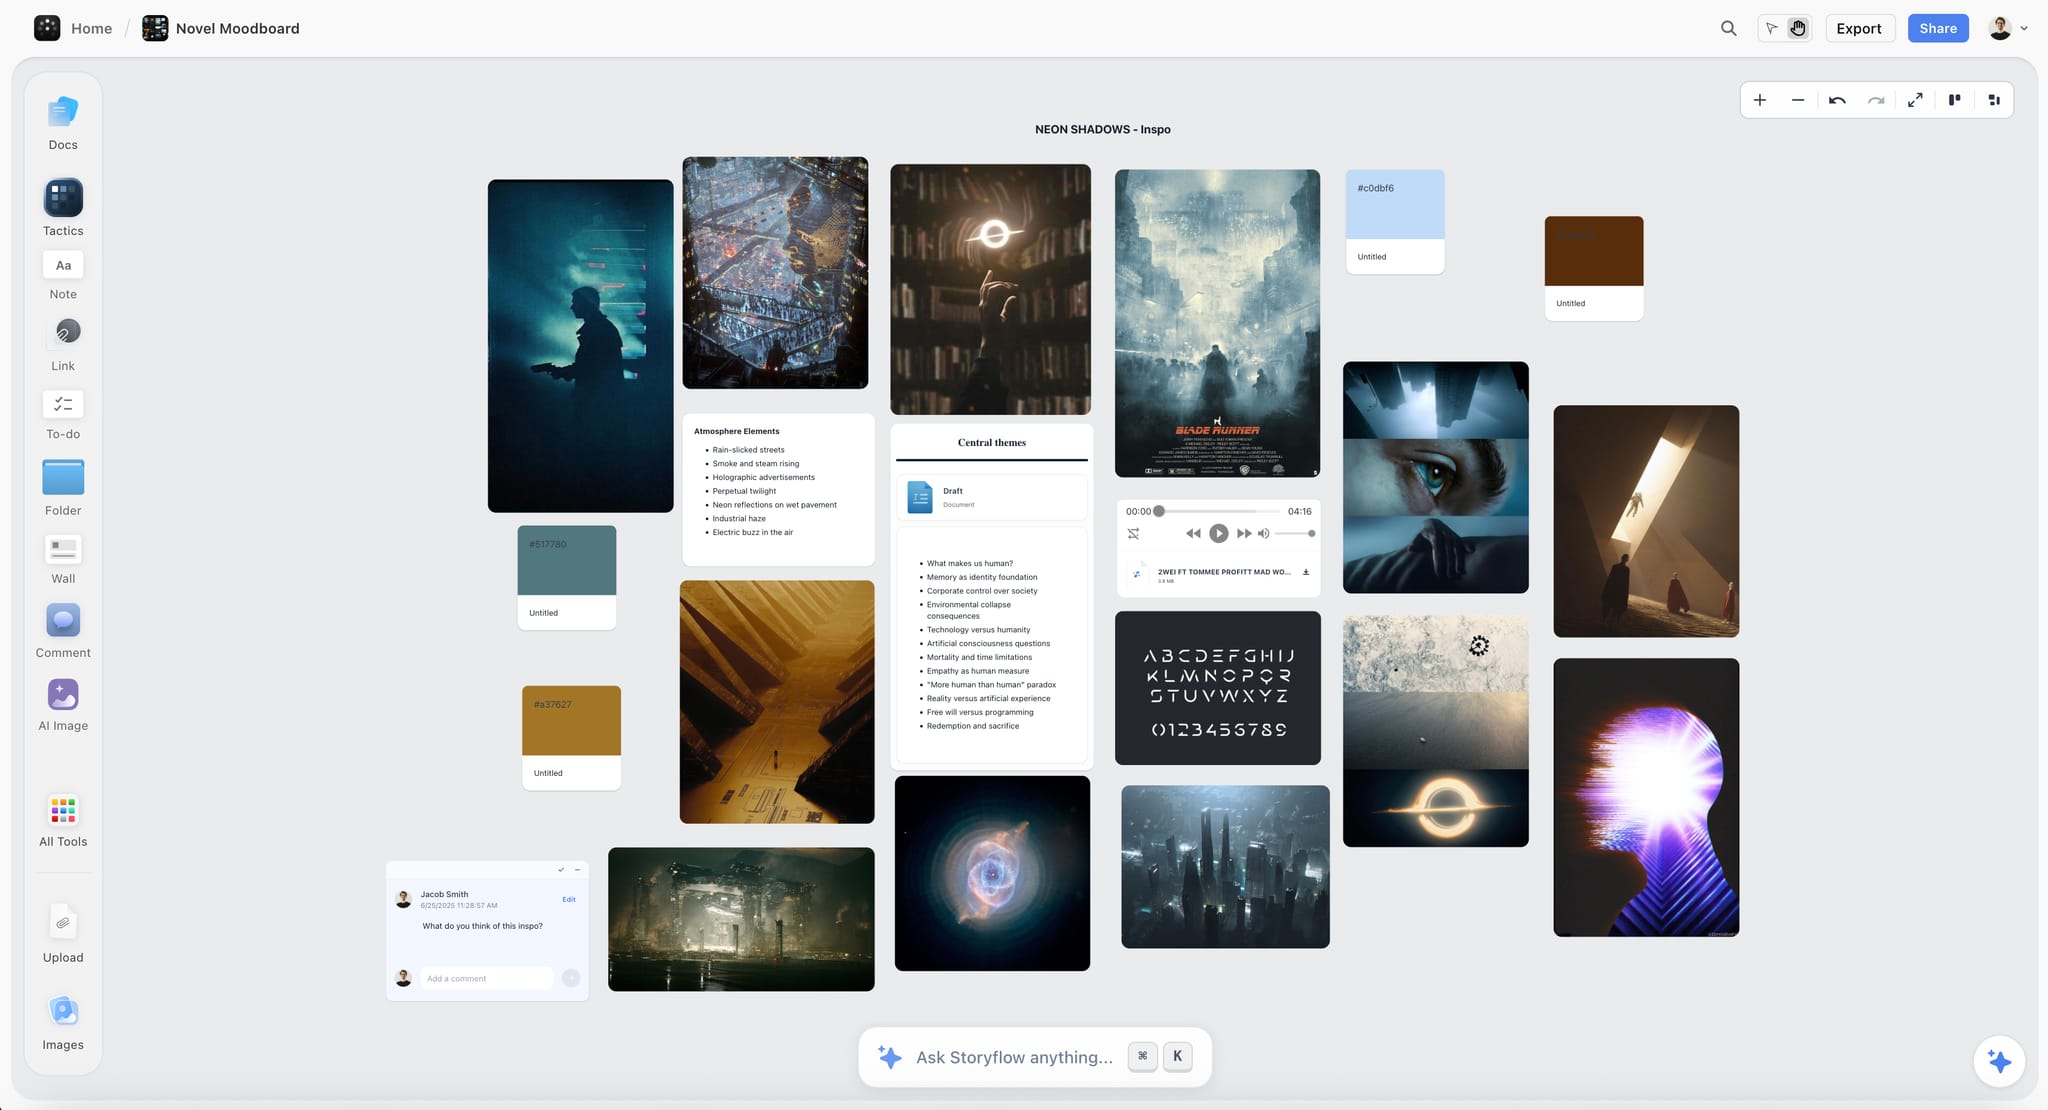Screen dimensions: 2048x1110
Task: Open the AI Image generator
Action: (x=63, y=705)
